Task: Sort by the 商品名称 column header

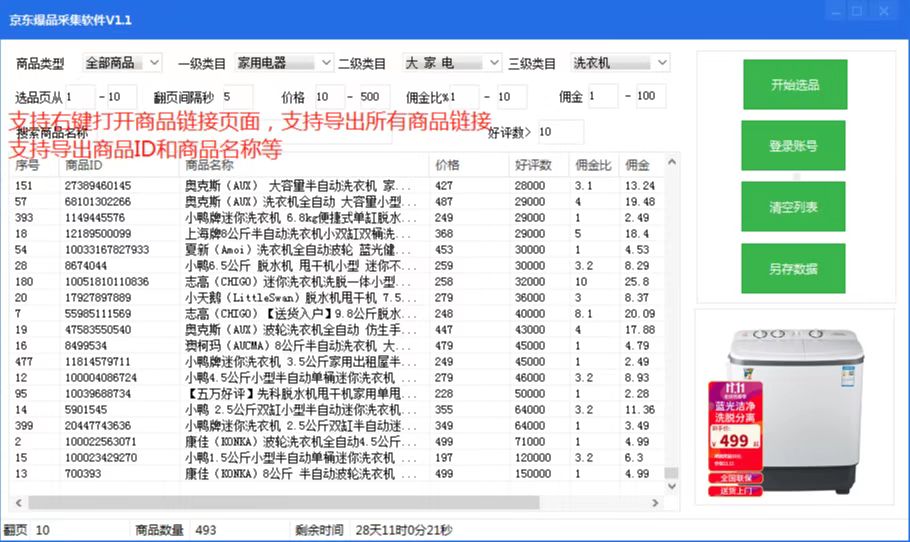Action: click(x=304, y=165)
